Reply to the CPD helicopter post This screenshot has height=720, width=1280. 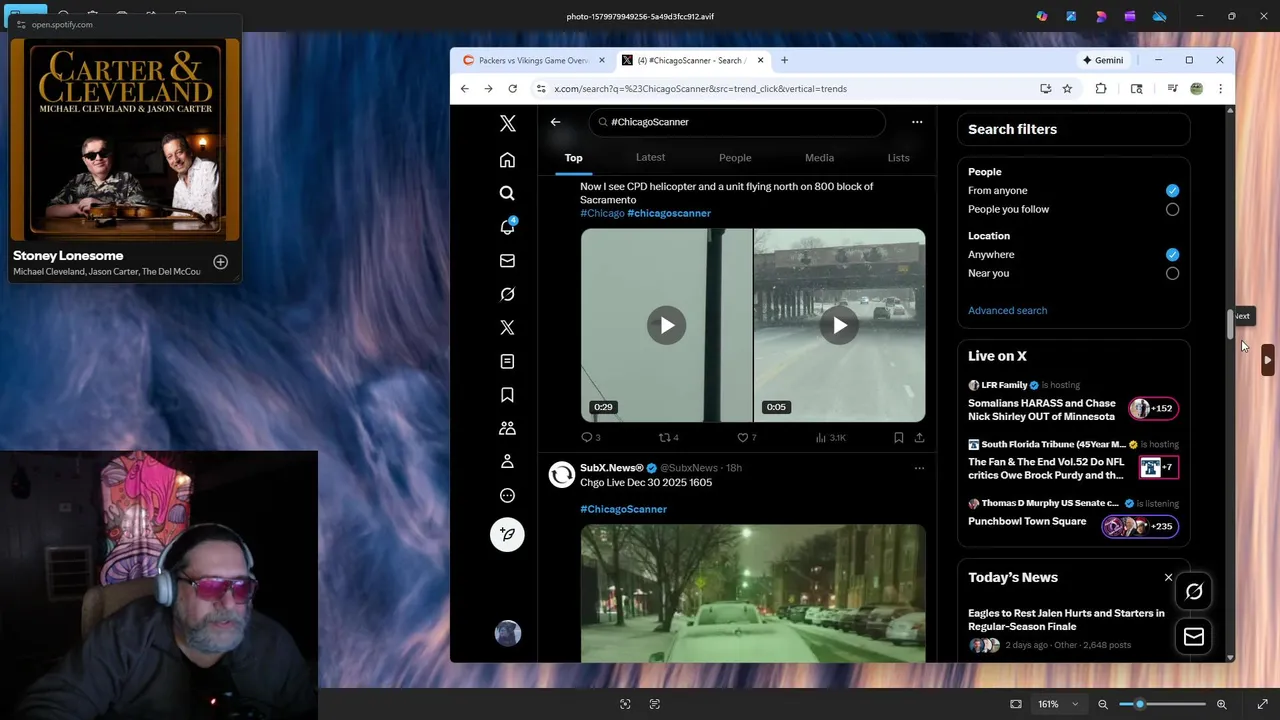point(590,437)
